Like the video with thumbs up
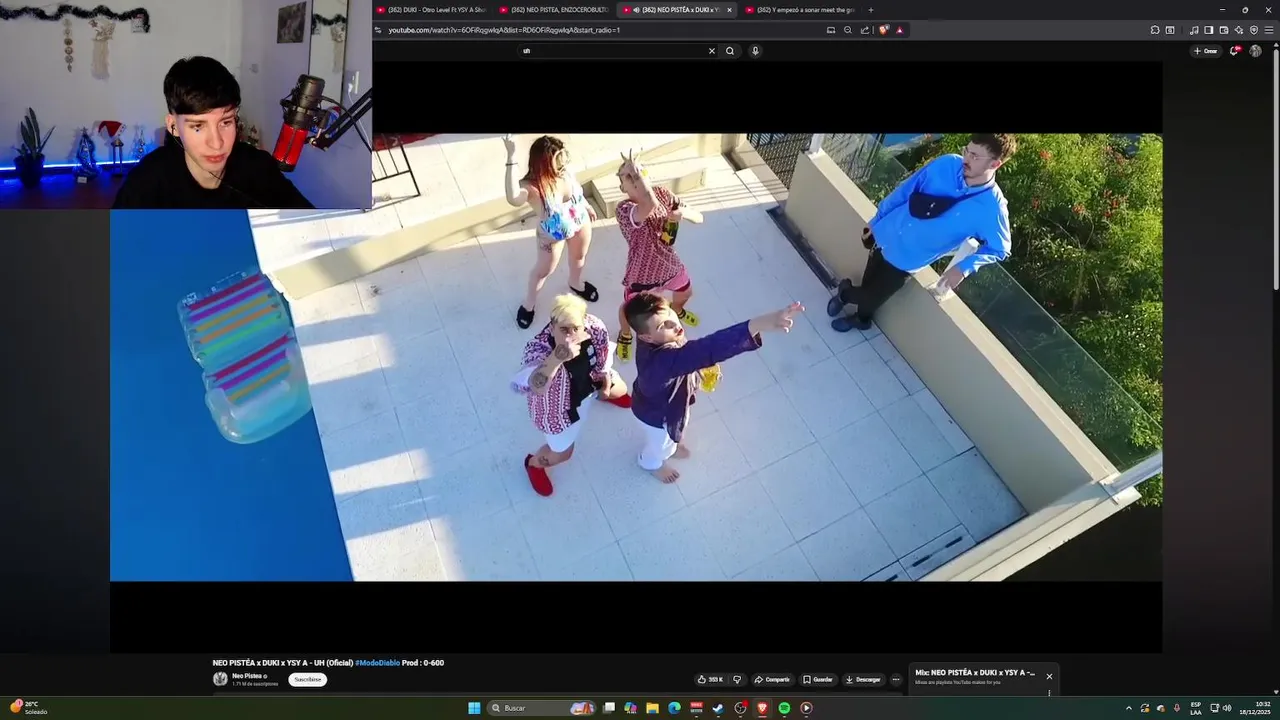Image resolution: width=1280 pixels, height=720 pixels. (x=711, y=679)
